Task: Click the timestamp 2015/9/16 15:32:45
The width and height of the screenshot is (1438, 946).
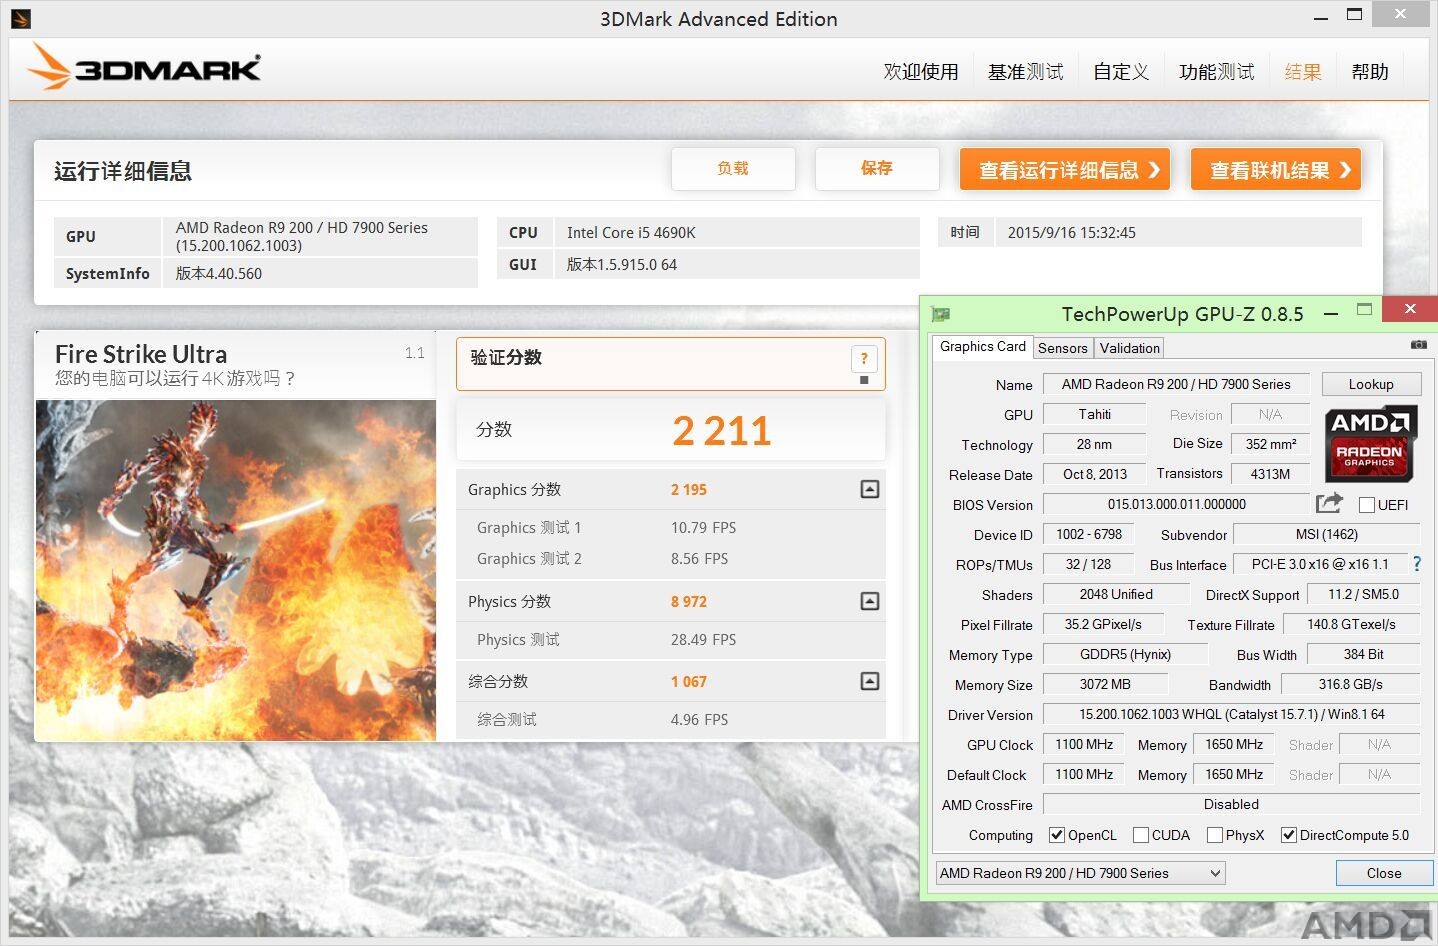Action: point(1071,233)
